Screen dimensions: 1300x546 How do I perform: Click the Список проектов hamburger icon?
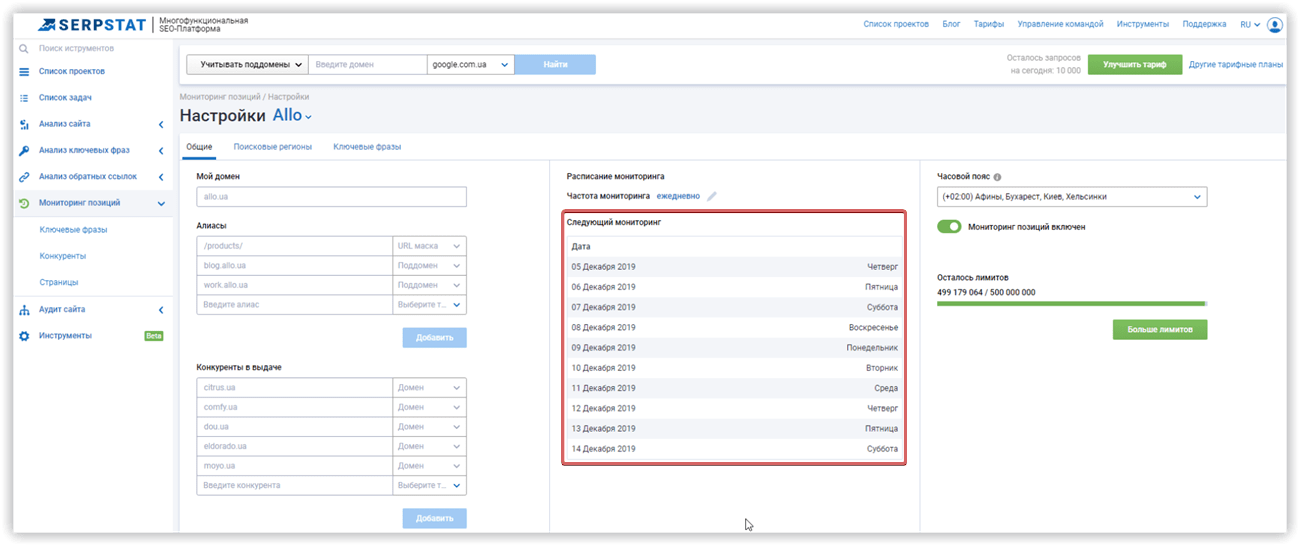pyautogui.click(x=24, y=71)
